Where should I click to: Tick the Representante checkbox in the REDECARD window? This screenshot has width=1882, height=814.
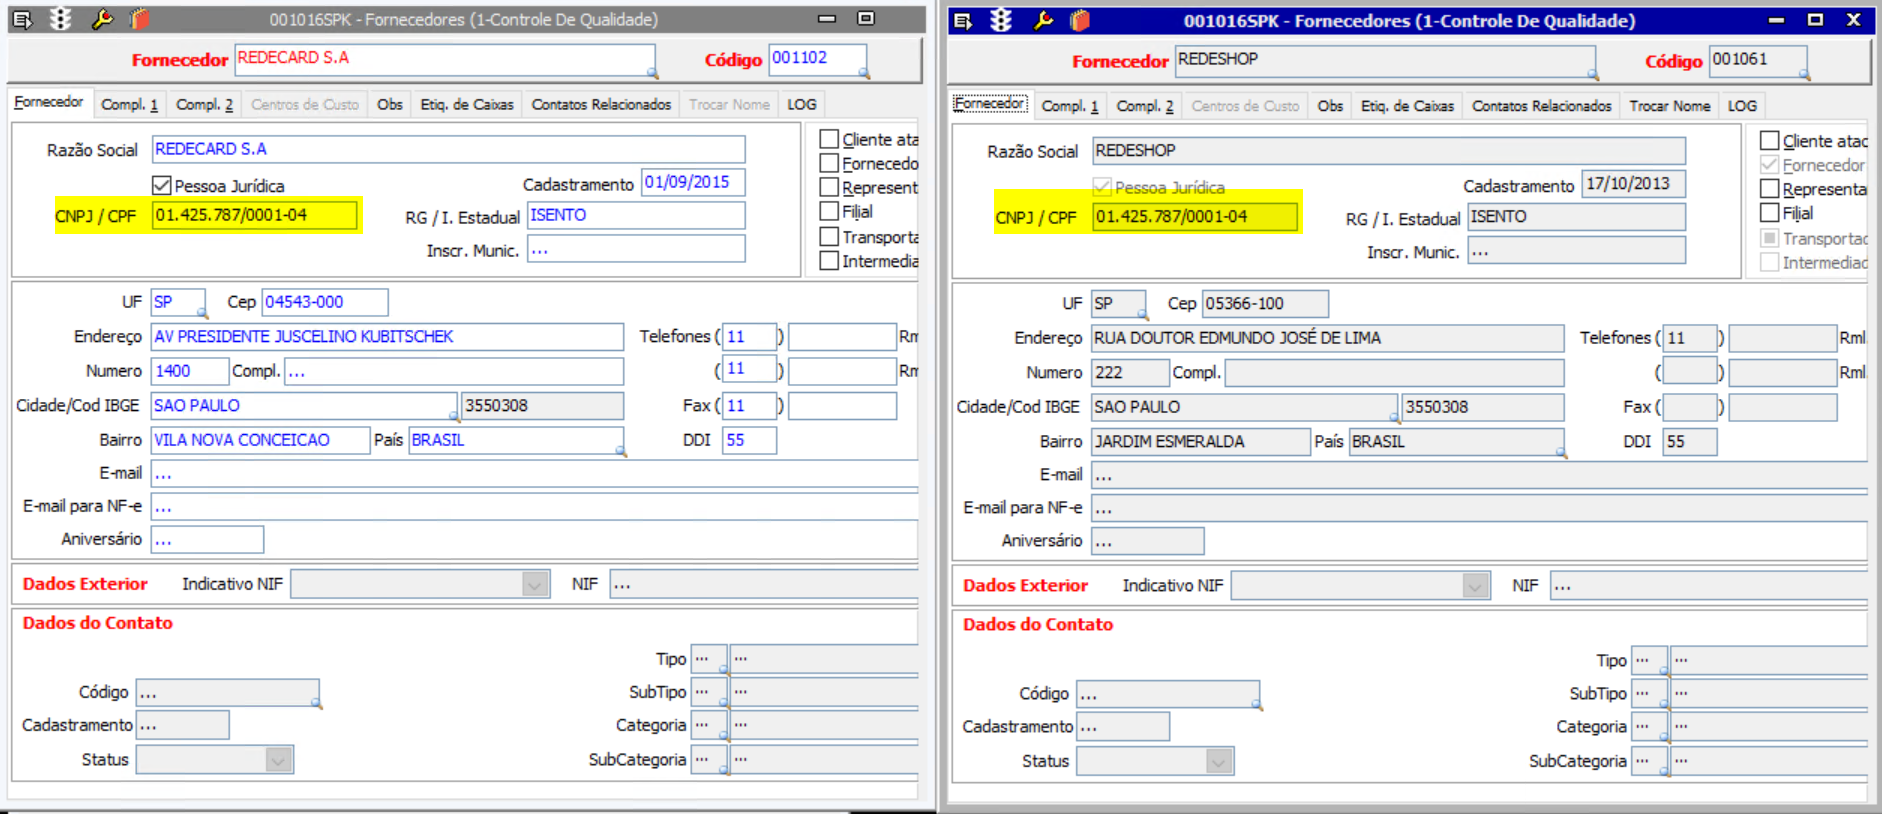pos(829,187)
